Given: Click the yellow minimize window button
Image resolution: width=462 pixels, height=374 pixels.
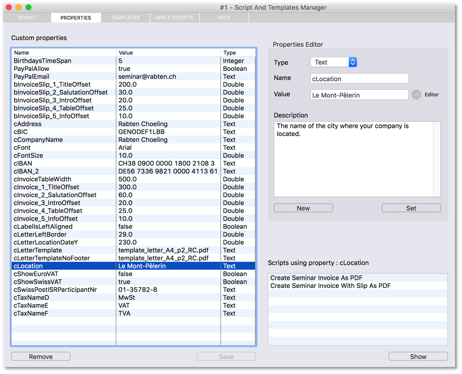Looking at the screenshot, I should click(19, 7).
